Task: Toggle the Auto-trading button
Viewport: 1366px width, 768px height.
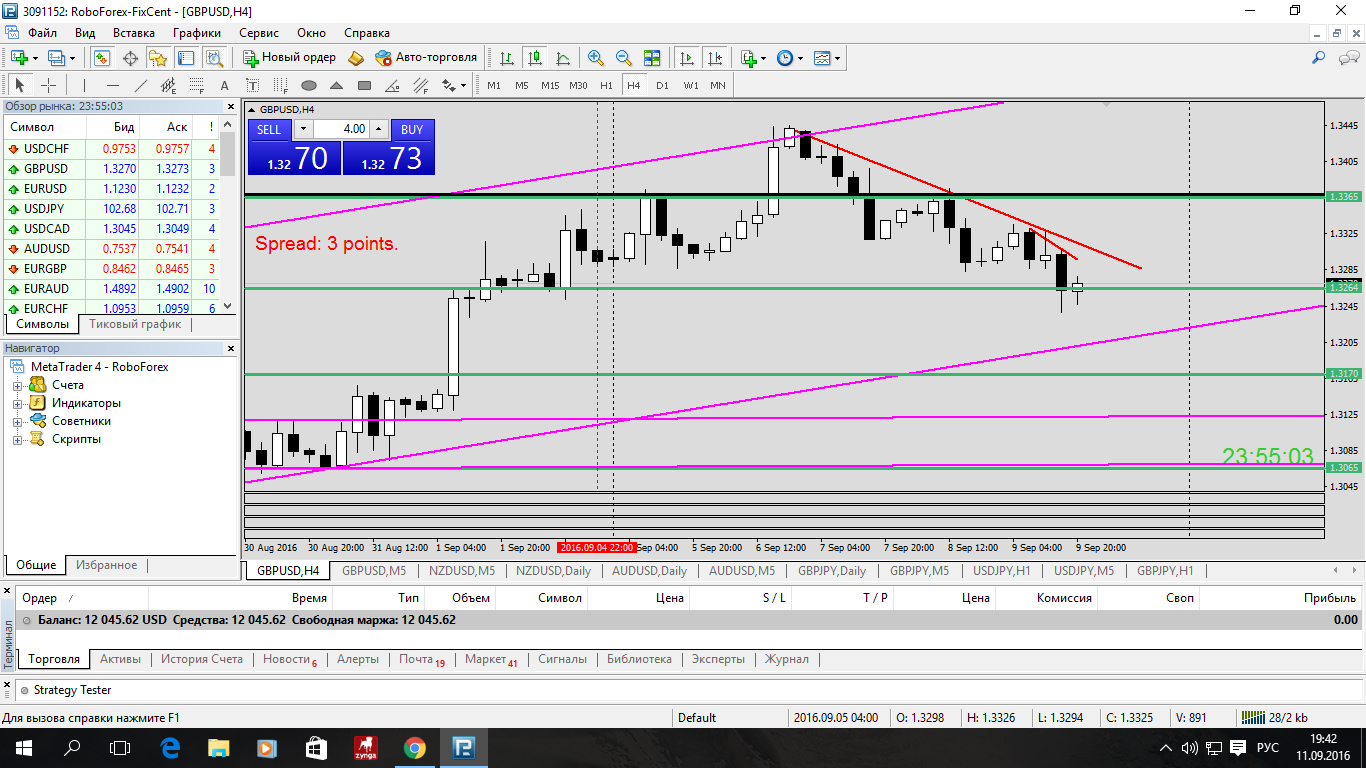Action: pos(427,58)
